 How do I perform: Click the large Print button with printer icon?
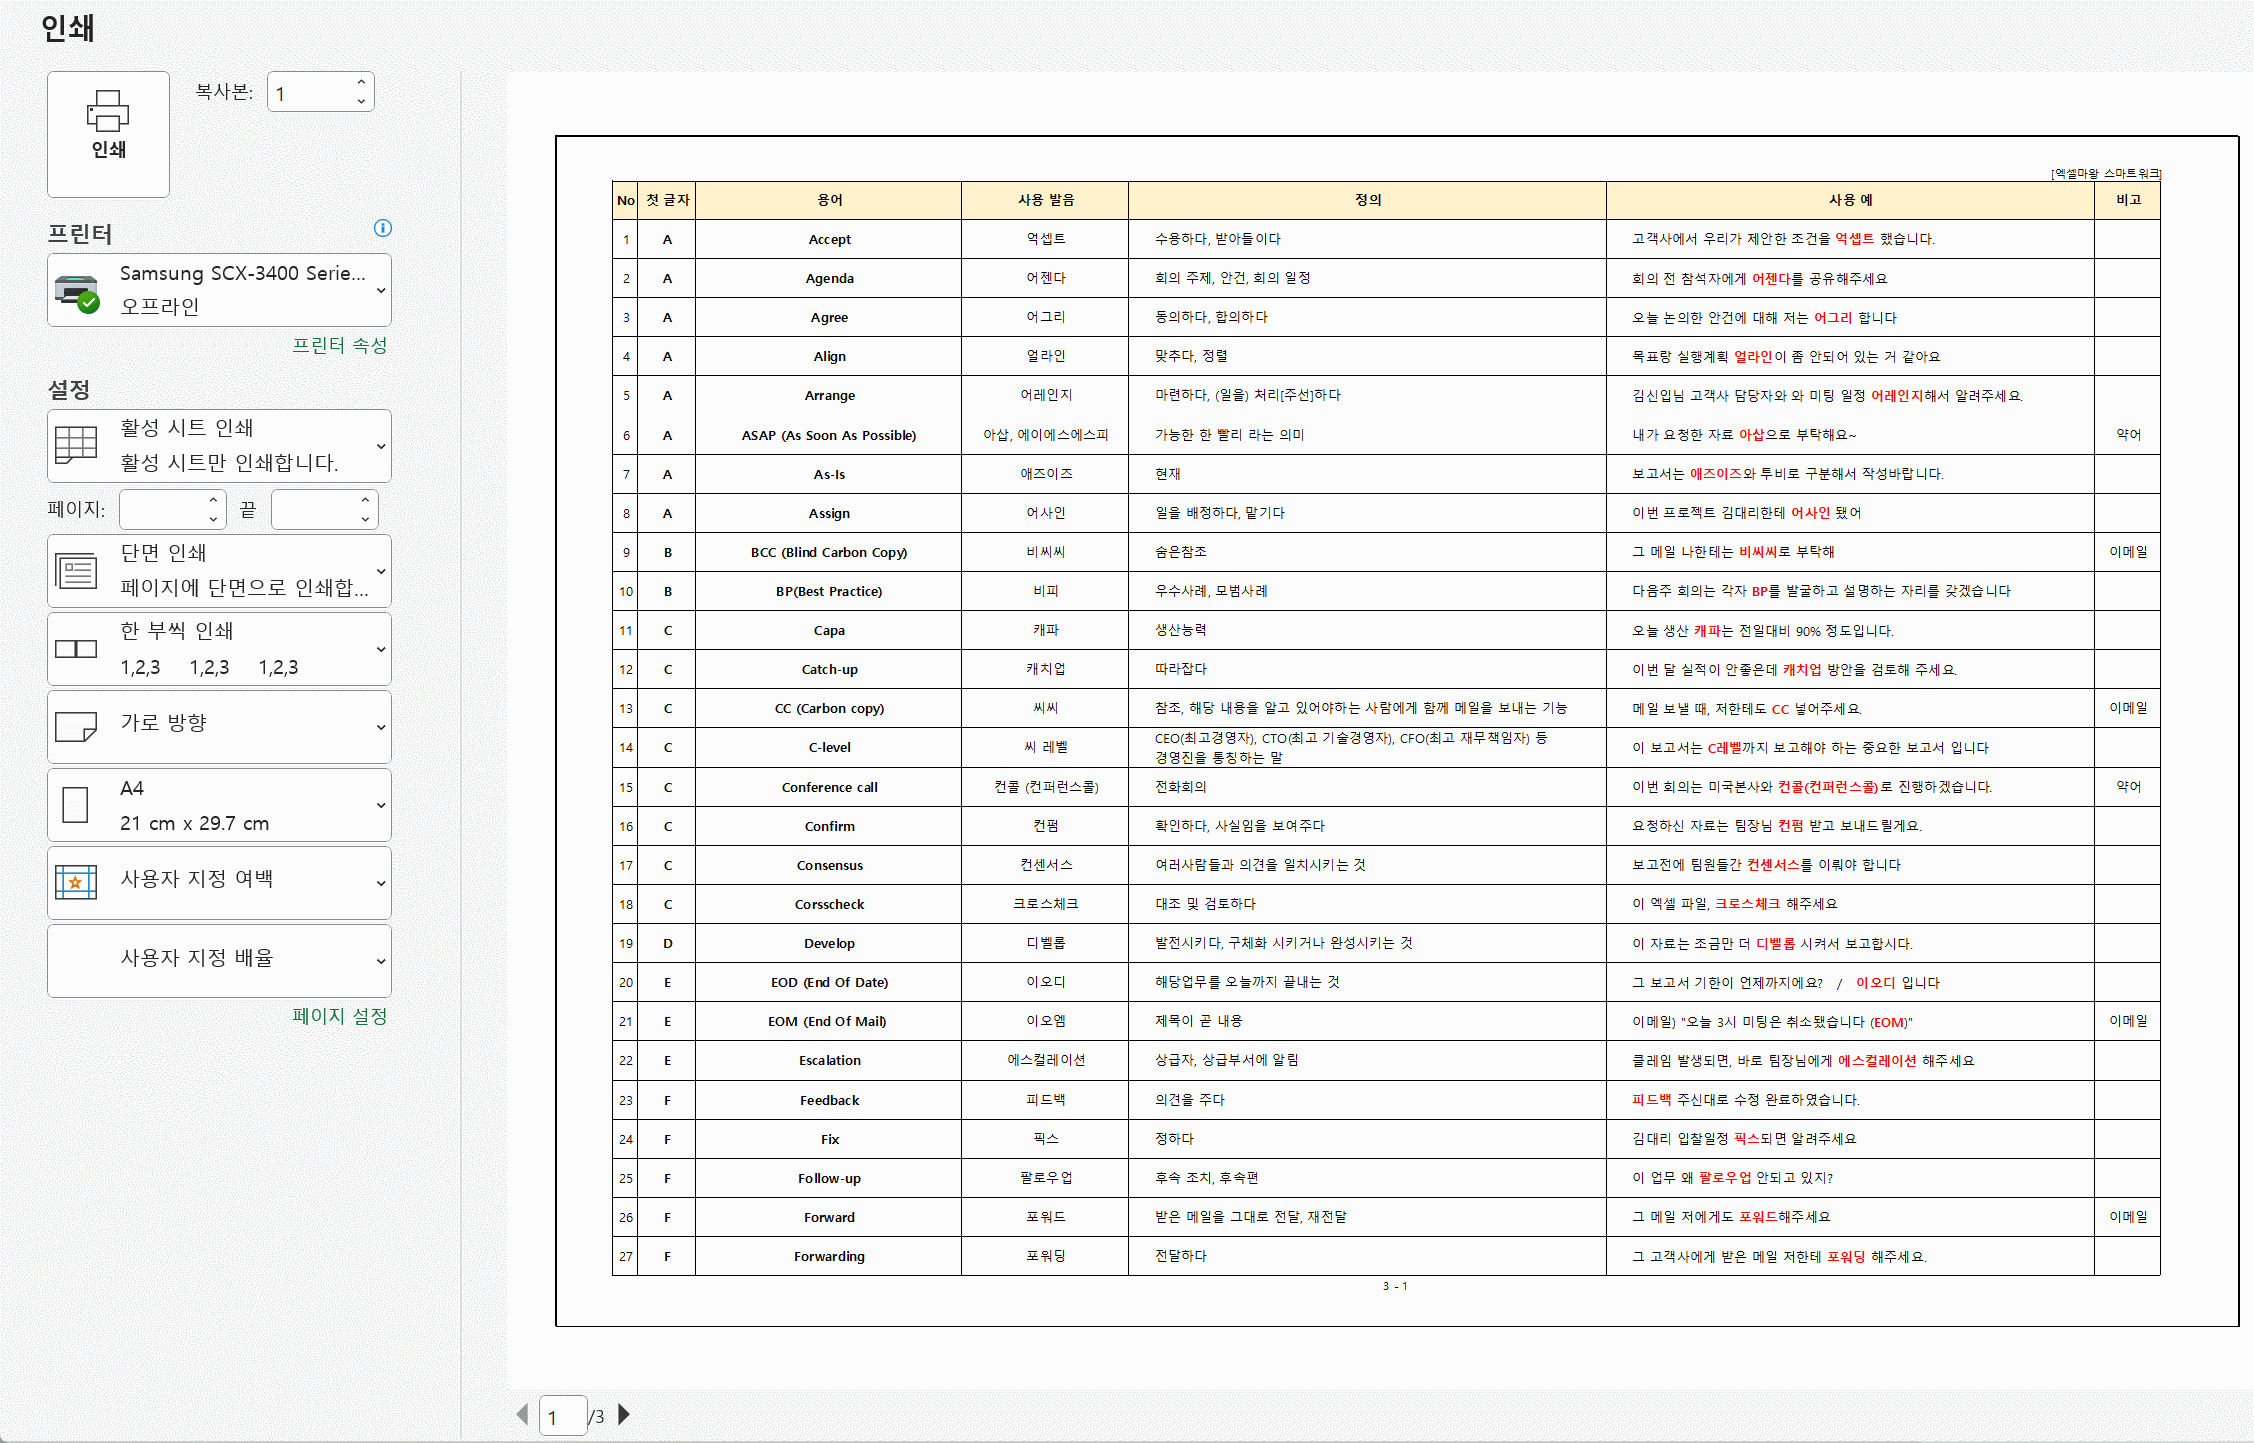[108, 133]
